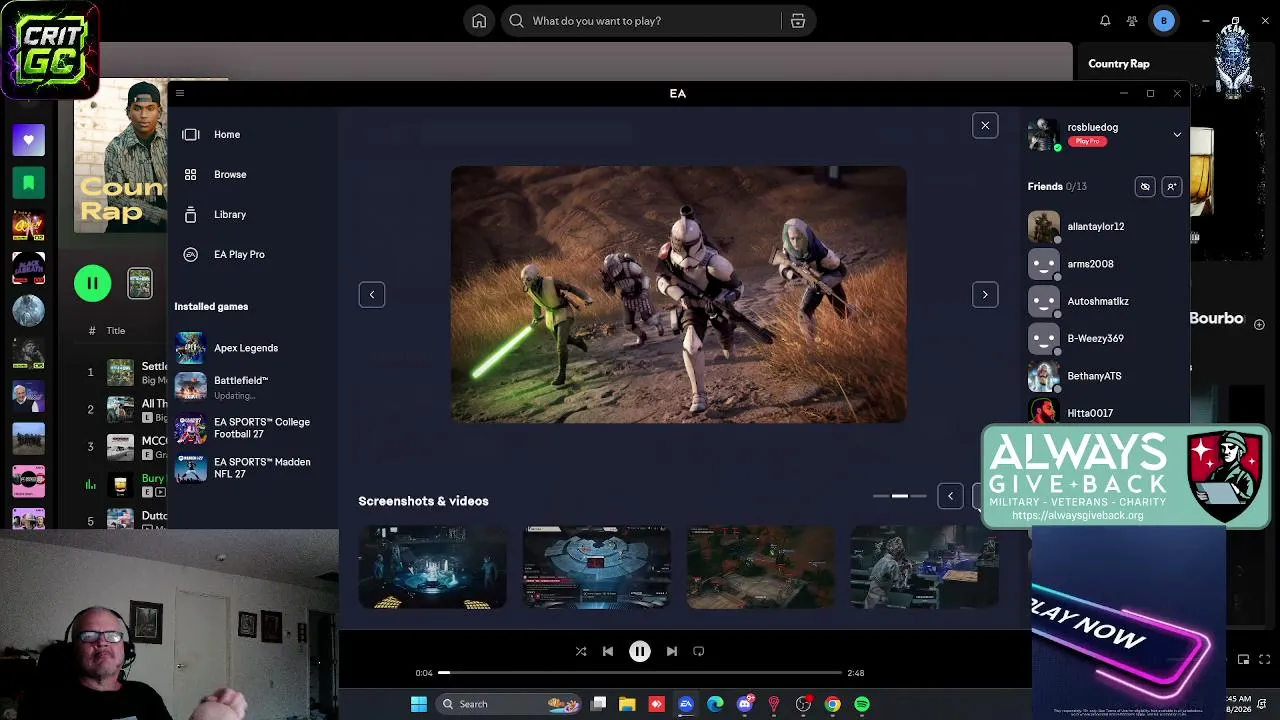Select friend BethanyATS

(1095, 376)
